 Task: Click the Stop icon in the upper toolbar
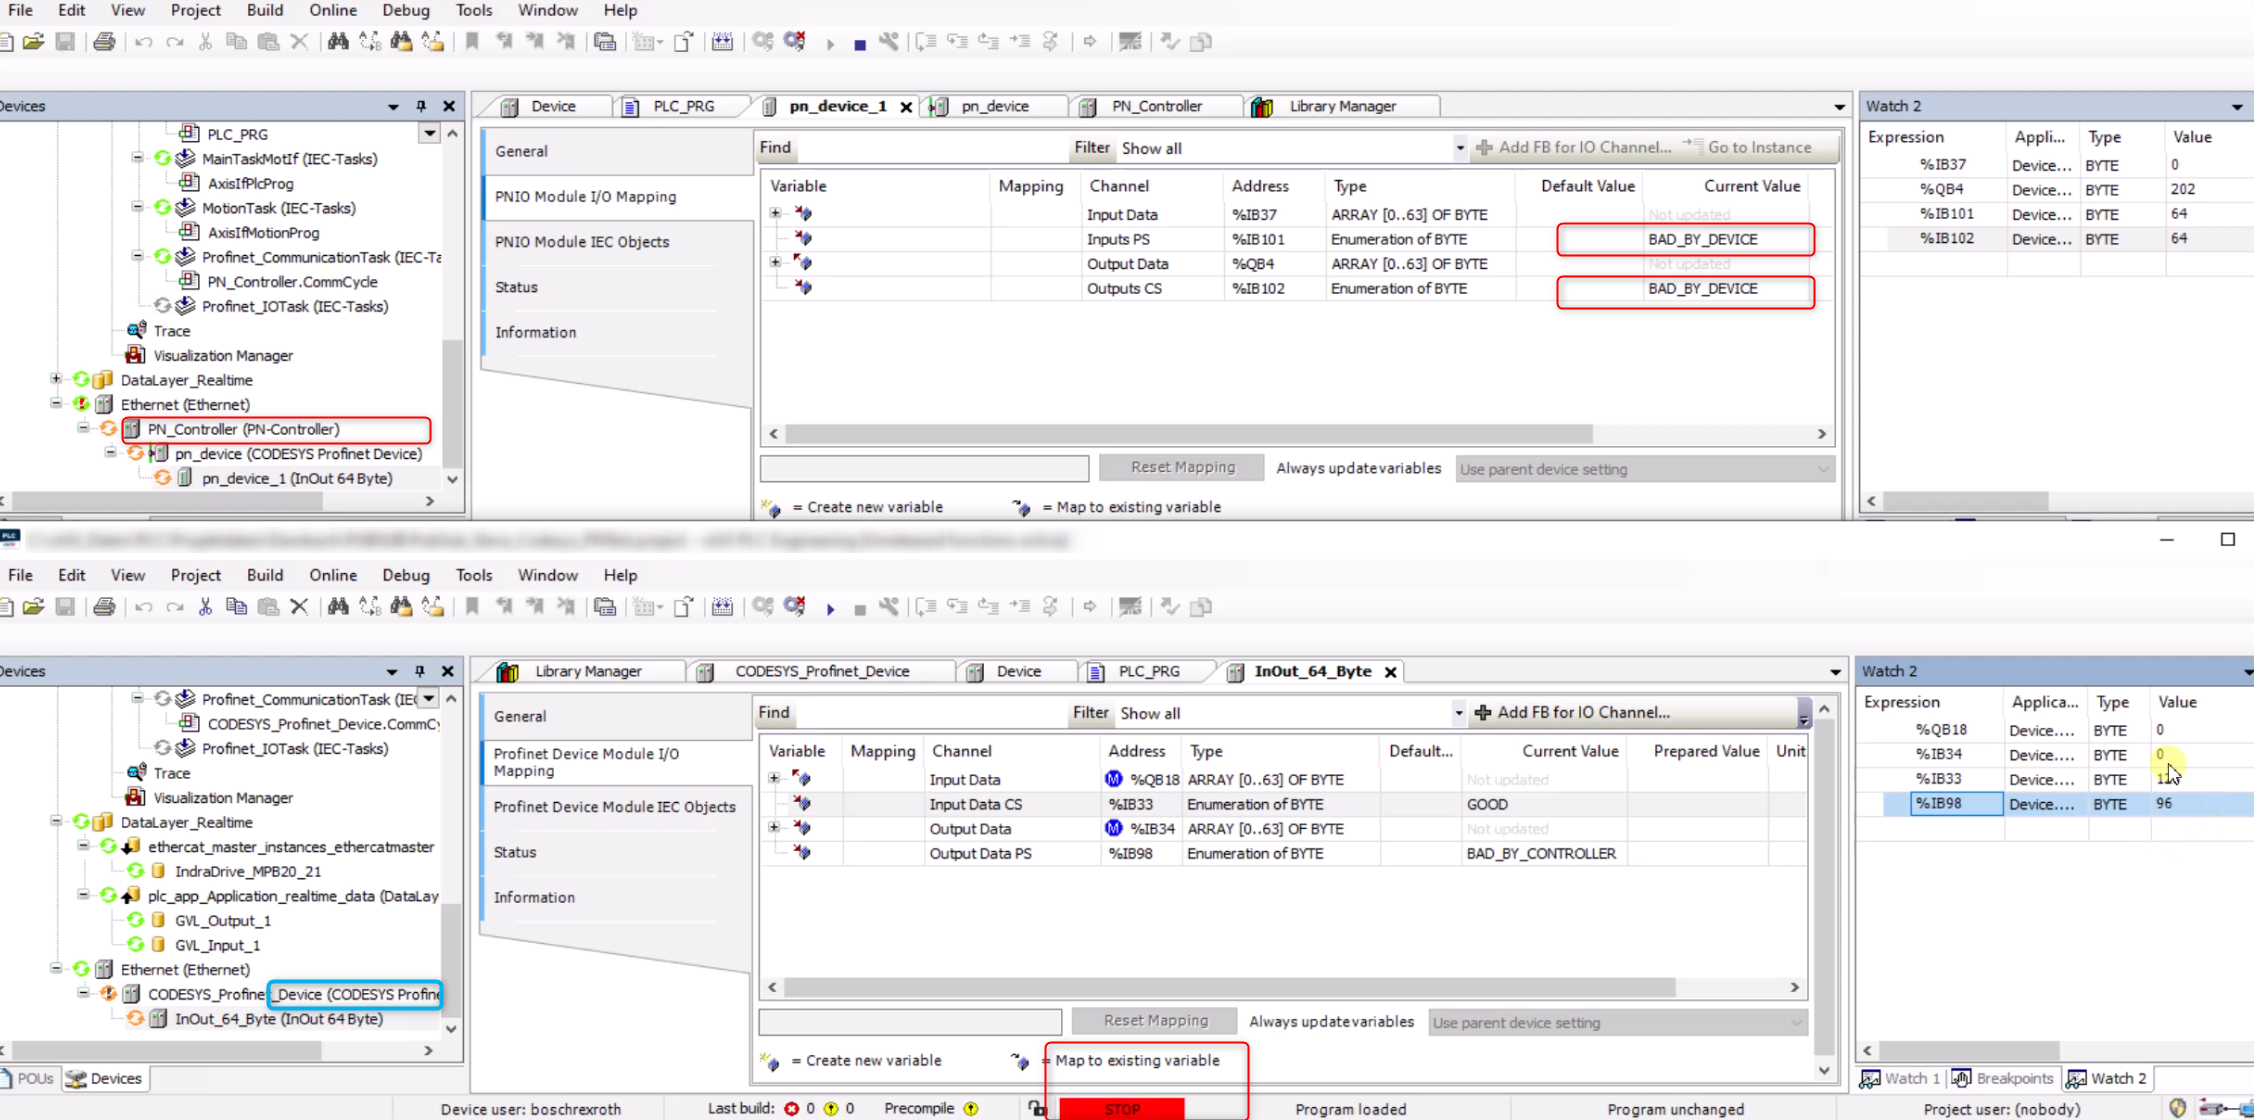click(859, 42)
